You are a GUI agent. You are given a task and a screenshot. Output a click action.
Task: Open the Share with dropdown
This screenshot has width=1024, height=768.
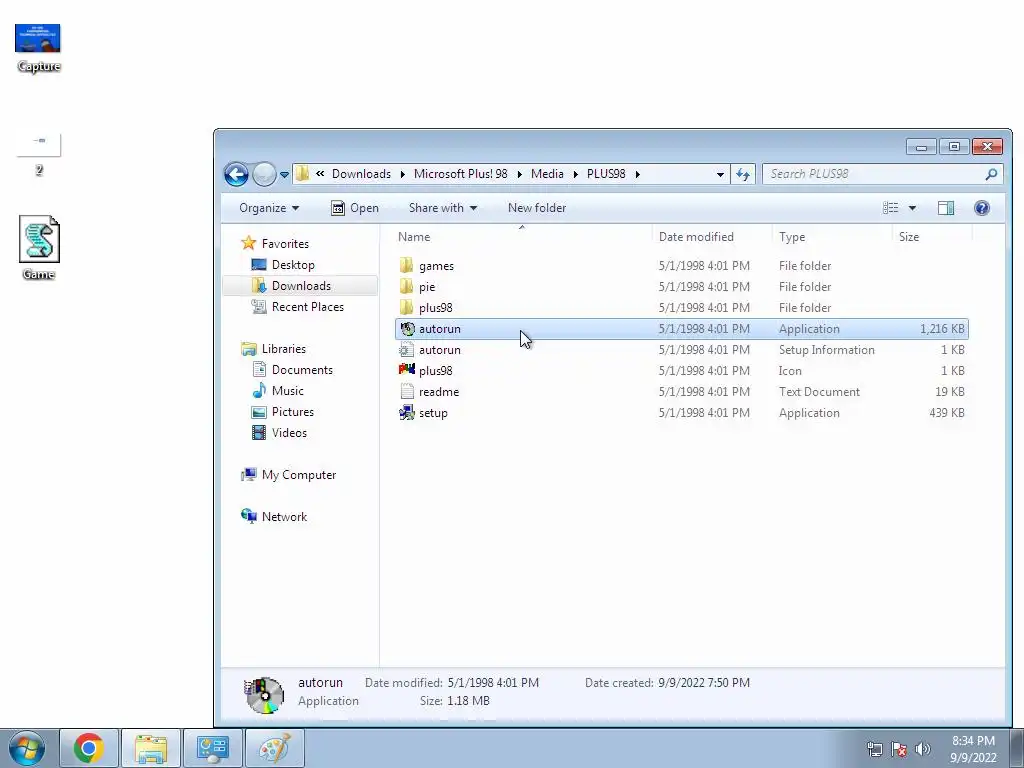point(442,208)
